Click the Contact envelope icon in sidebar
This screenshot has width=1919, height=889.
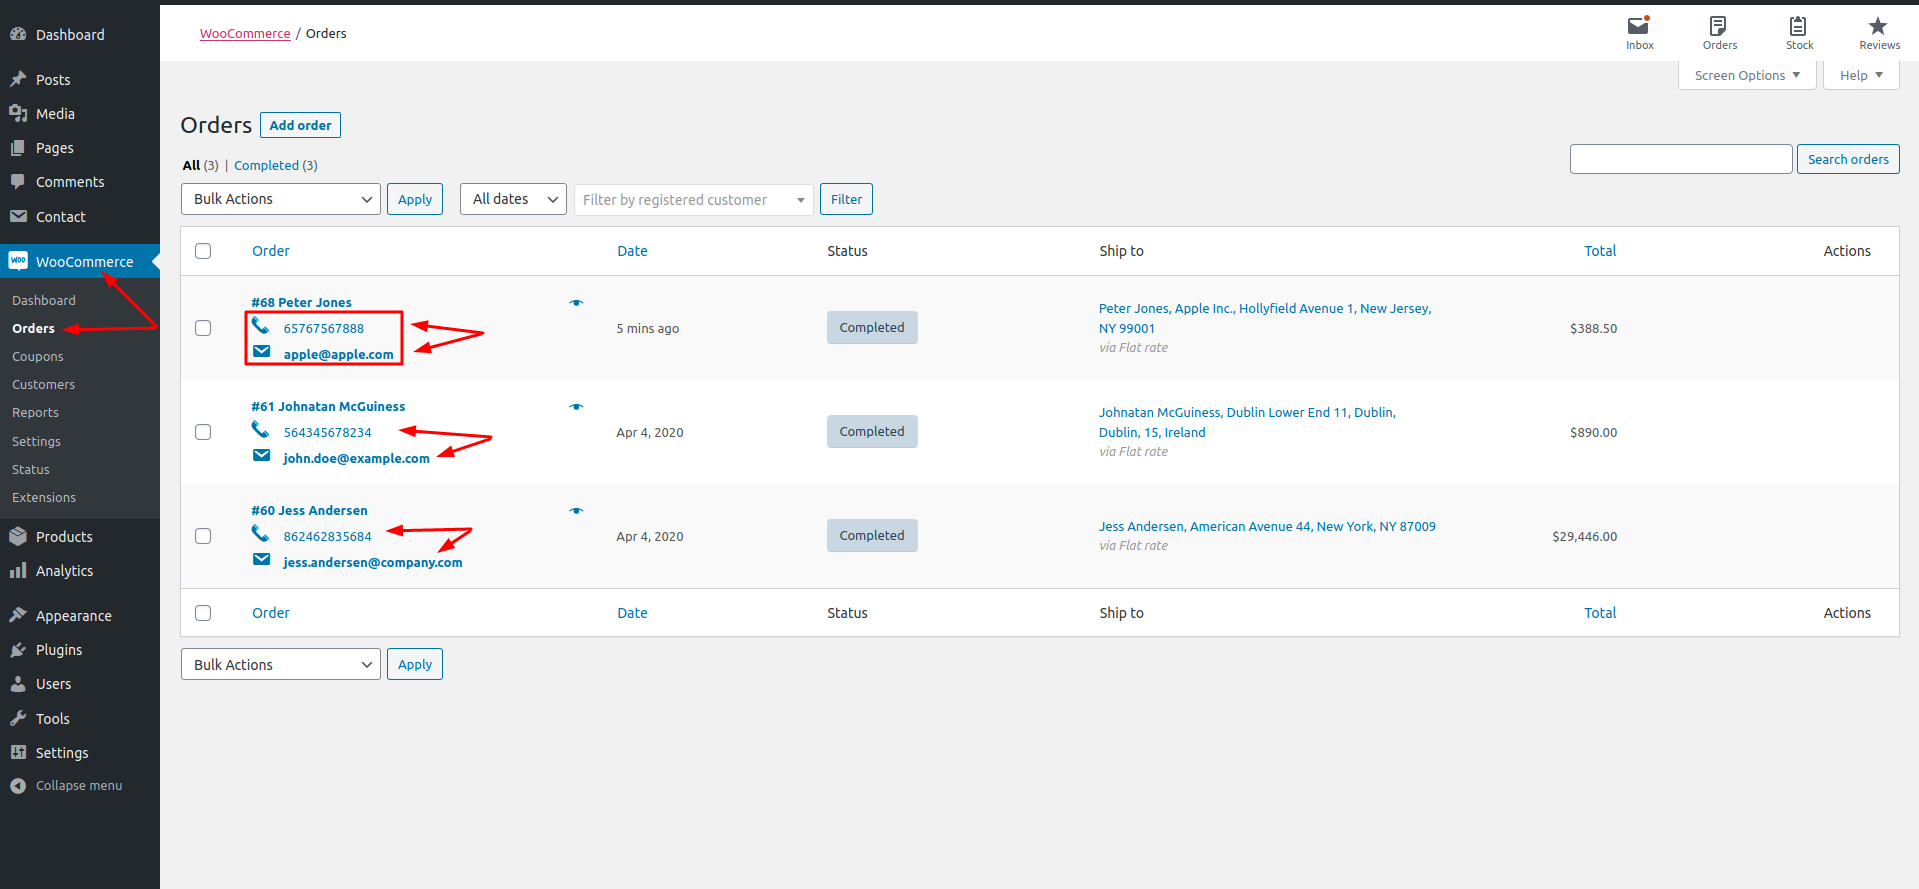point(18,216)
